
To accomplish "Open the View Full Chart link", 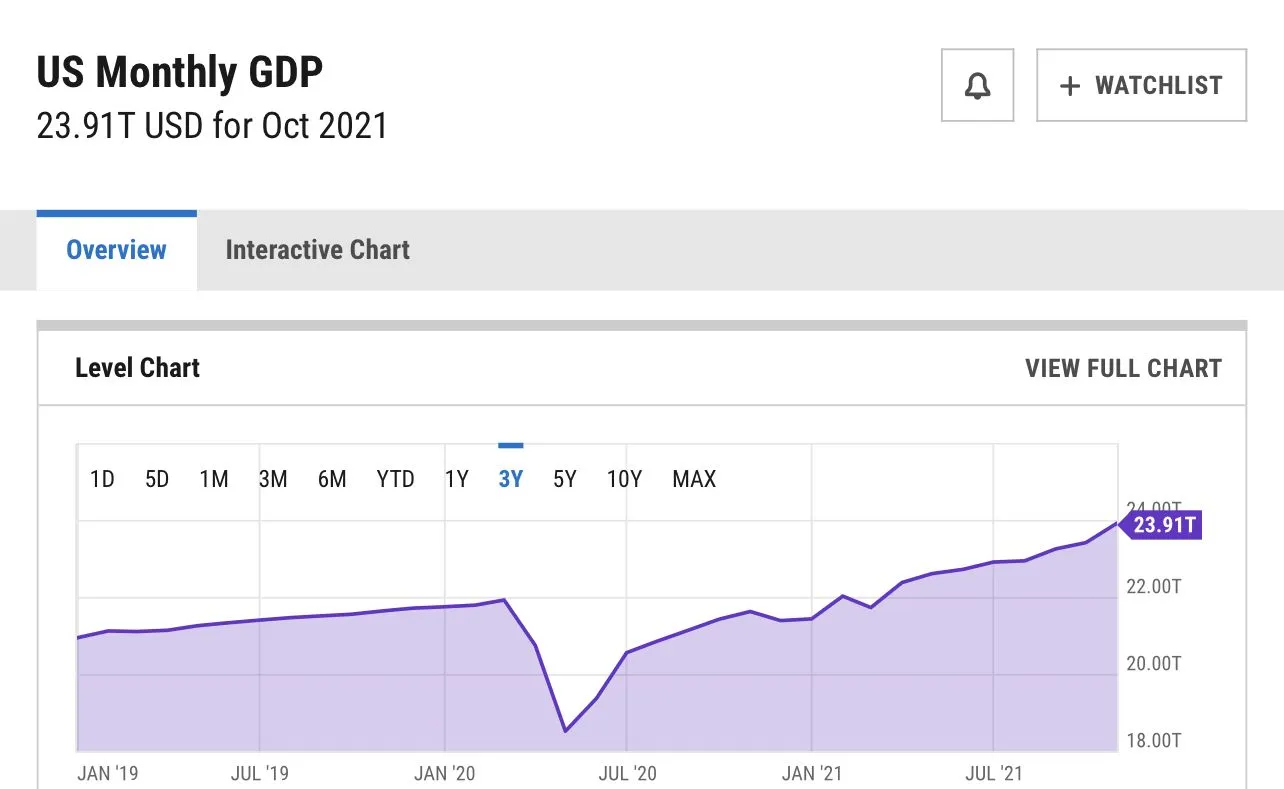I will 1123,368.
